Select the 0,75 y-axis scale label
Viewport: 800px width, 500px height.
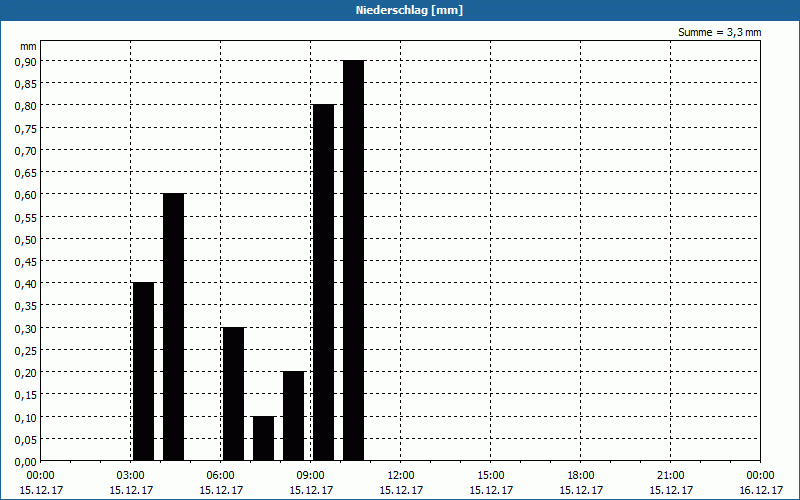point(24,128)
